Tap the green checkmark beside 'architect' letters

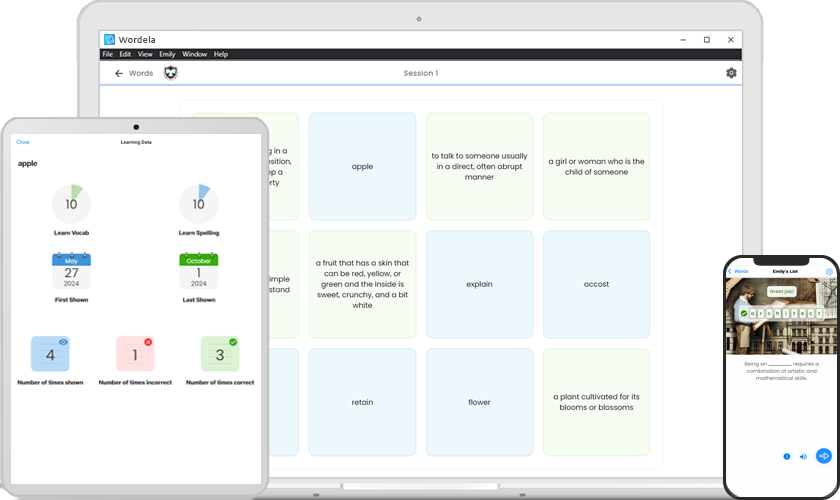(744, 314)
